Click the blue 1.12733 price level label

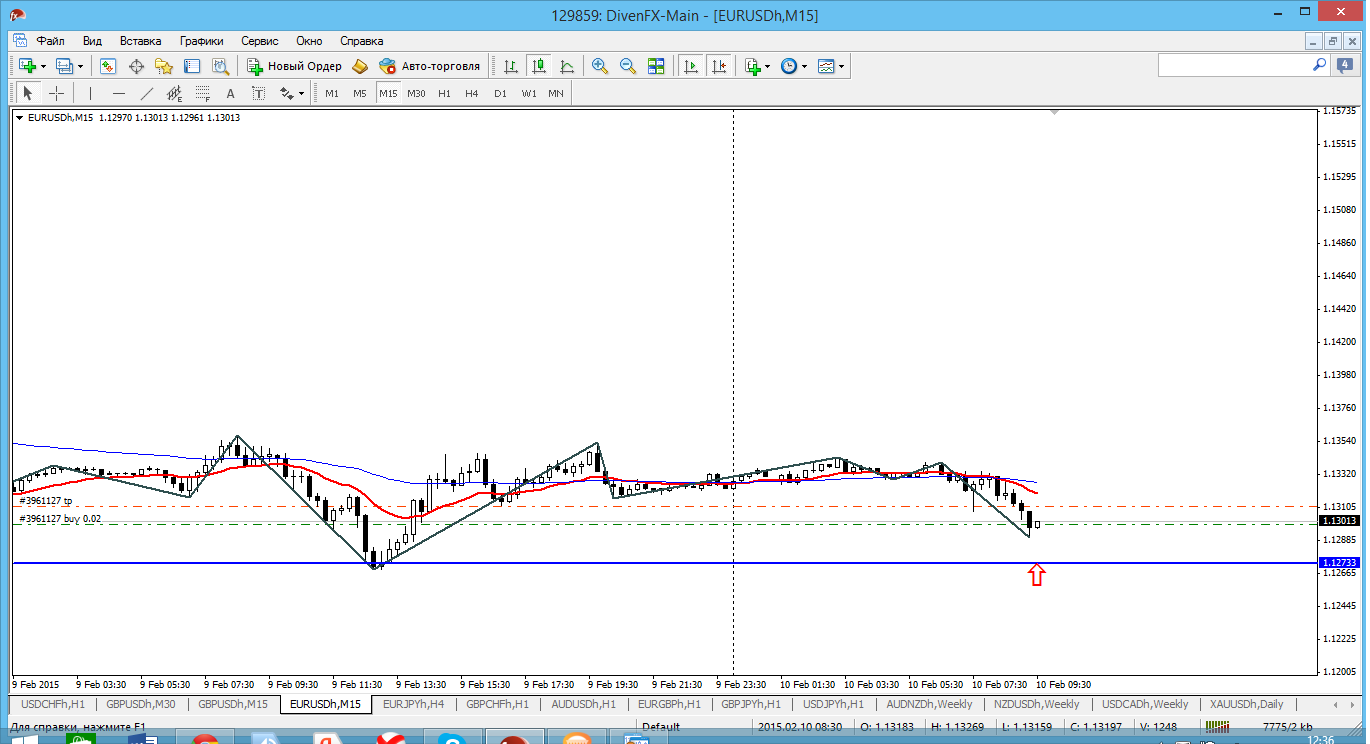1338,563
